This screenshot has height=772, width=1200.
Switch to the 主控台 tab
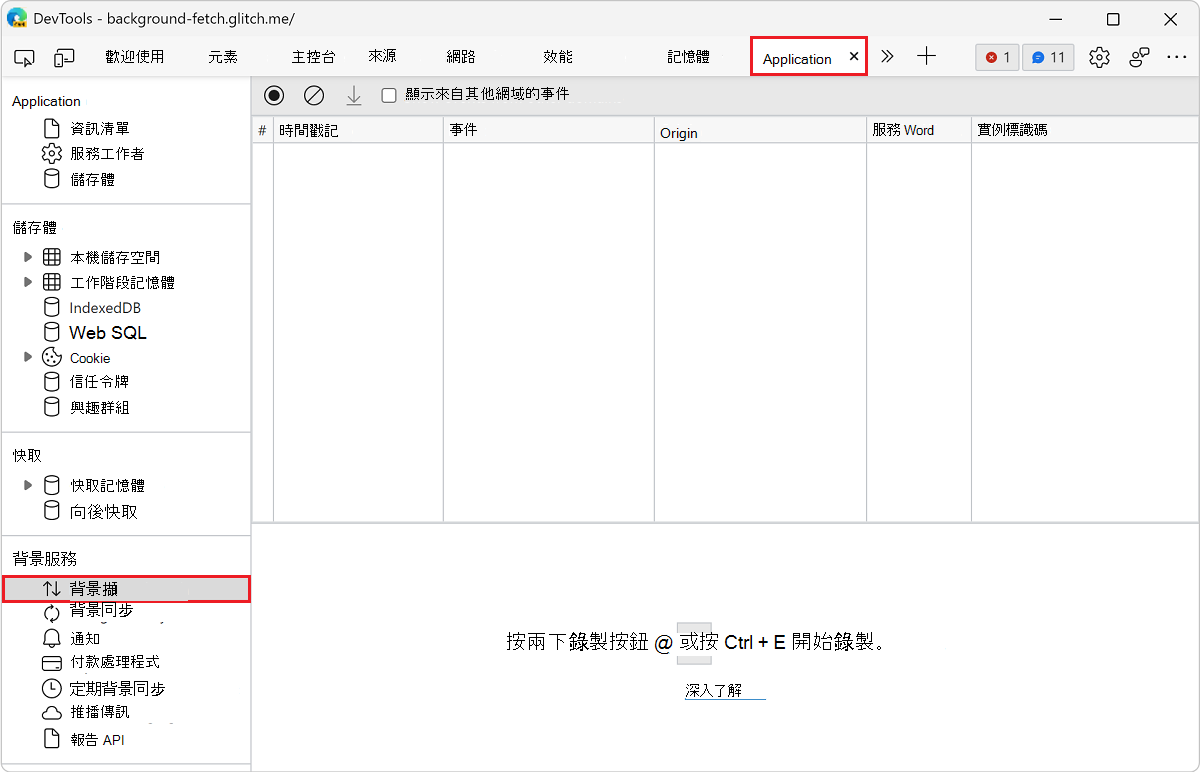click(313, 57)
